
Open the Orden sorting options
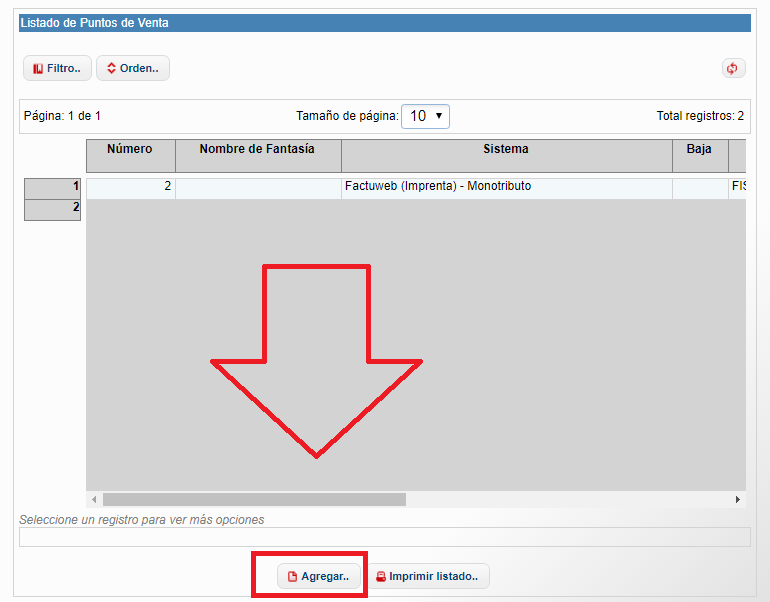coord(132,68)
